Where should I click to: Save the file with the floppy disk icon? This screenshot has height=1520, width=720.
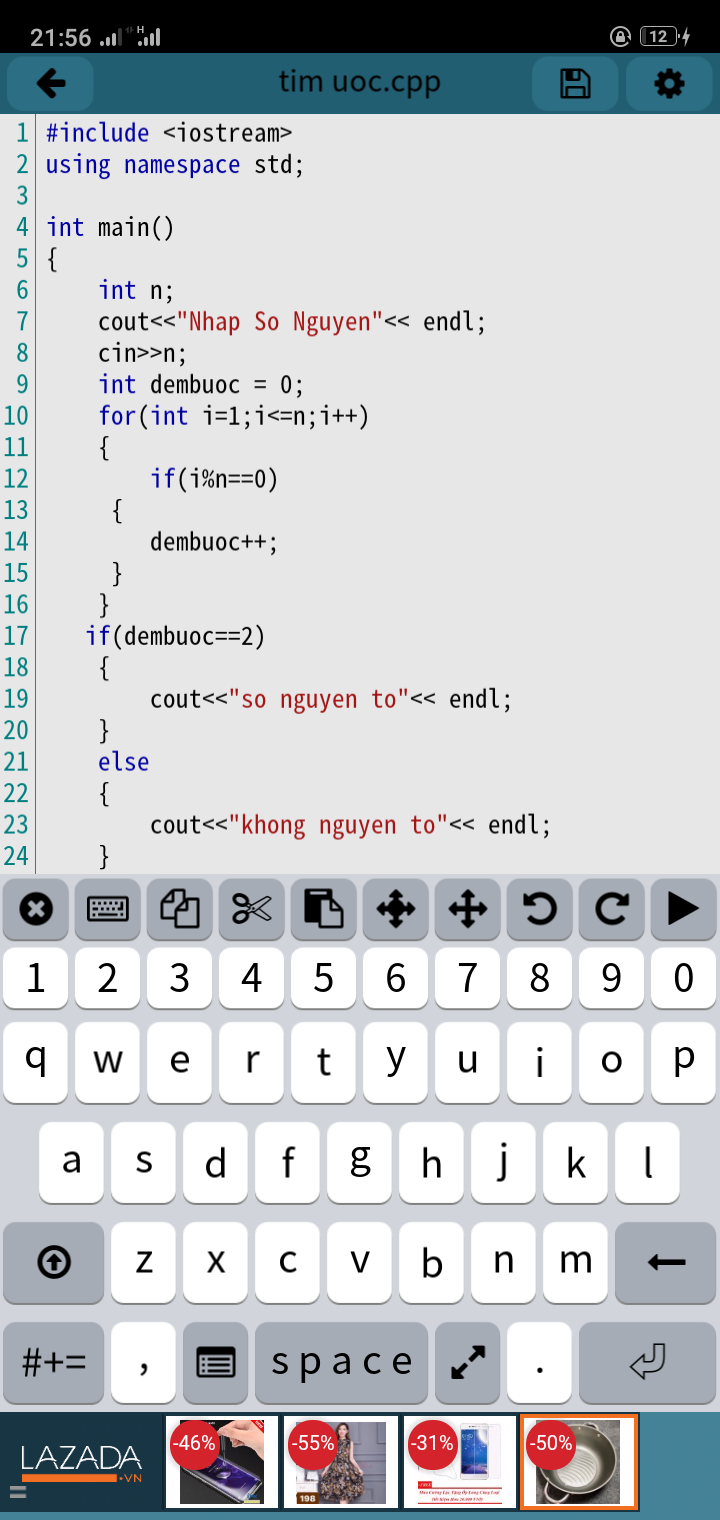pyautogui.click(x=575, y=84)
